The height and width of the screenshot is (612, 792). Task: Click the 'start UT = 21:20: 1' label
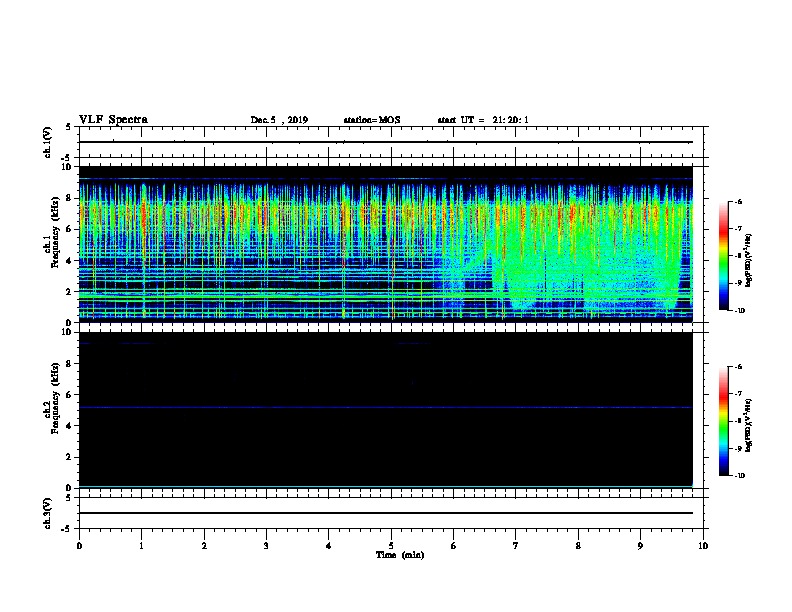coord(483,120)
